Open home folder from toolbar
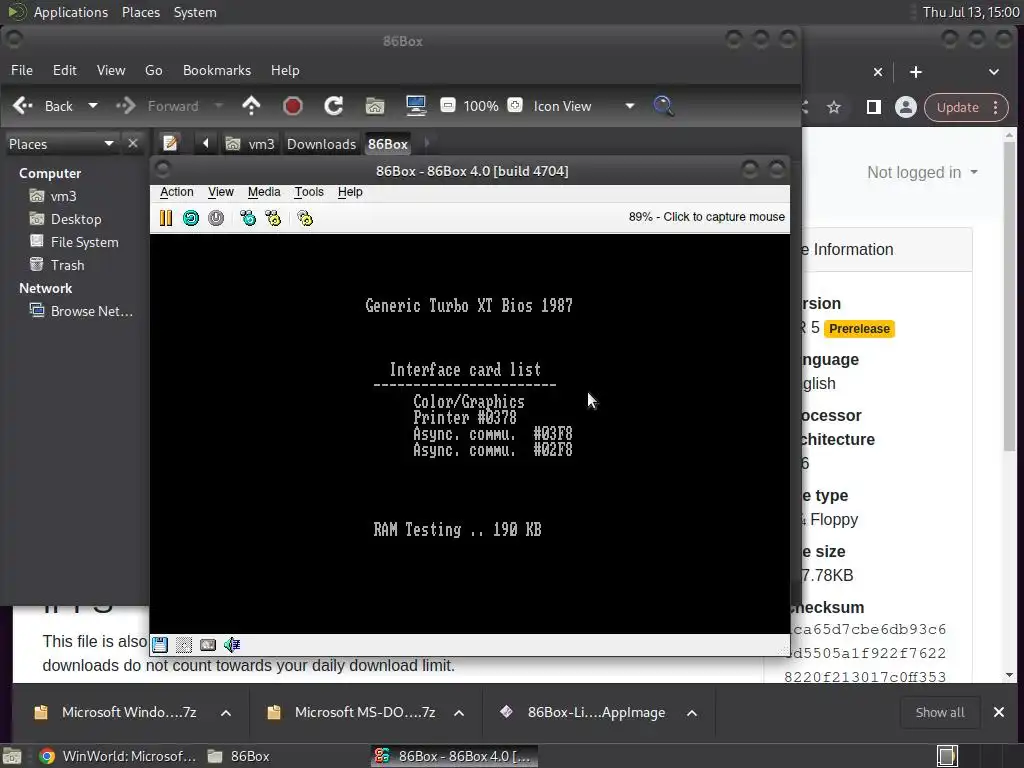 pyautogui.click(x=375, y=106)
